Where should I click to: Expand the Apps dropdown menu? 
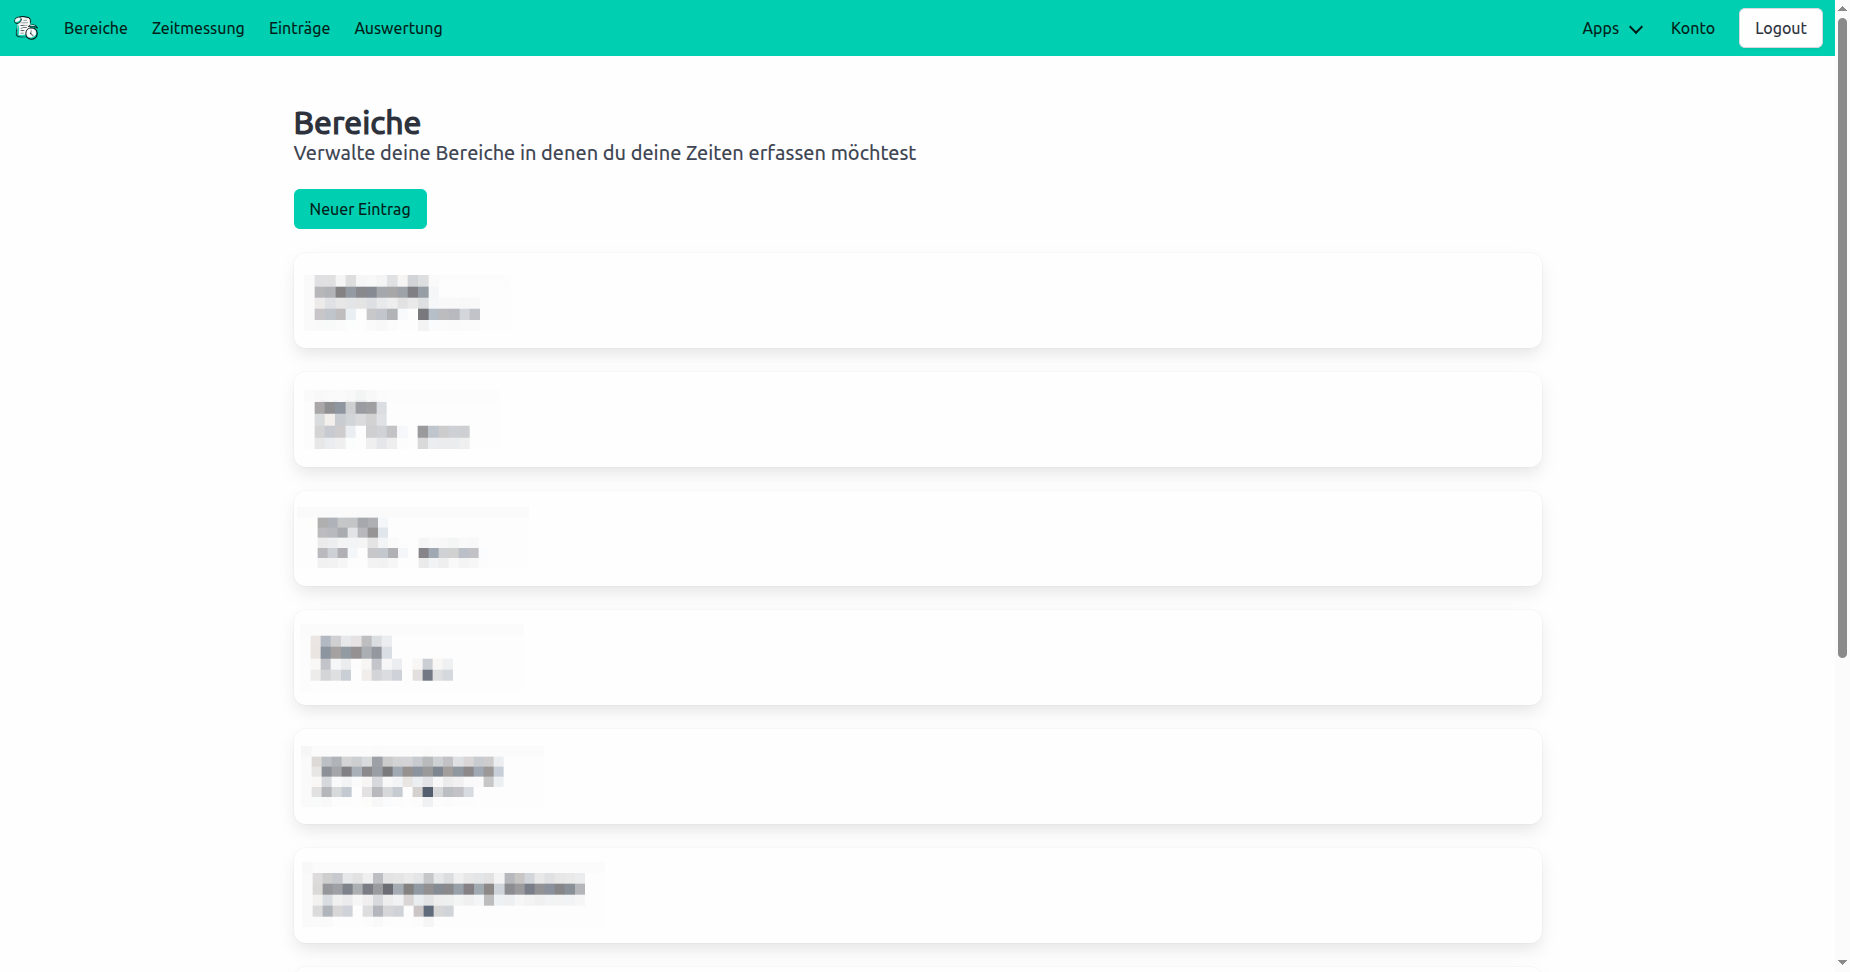tap(1600, 28)
